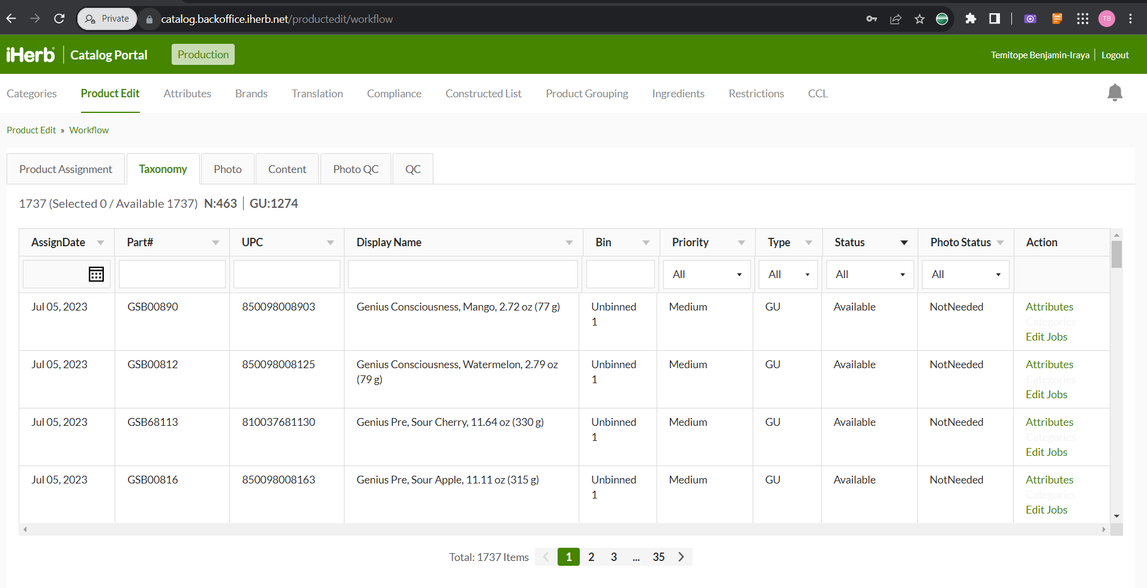Open Attributes link for GSB68113 row

click(1049, 423)
